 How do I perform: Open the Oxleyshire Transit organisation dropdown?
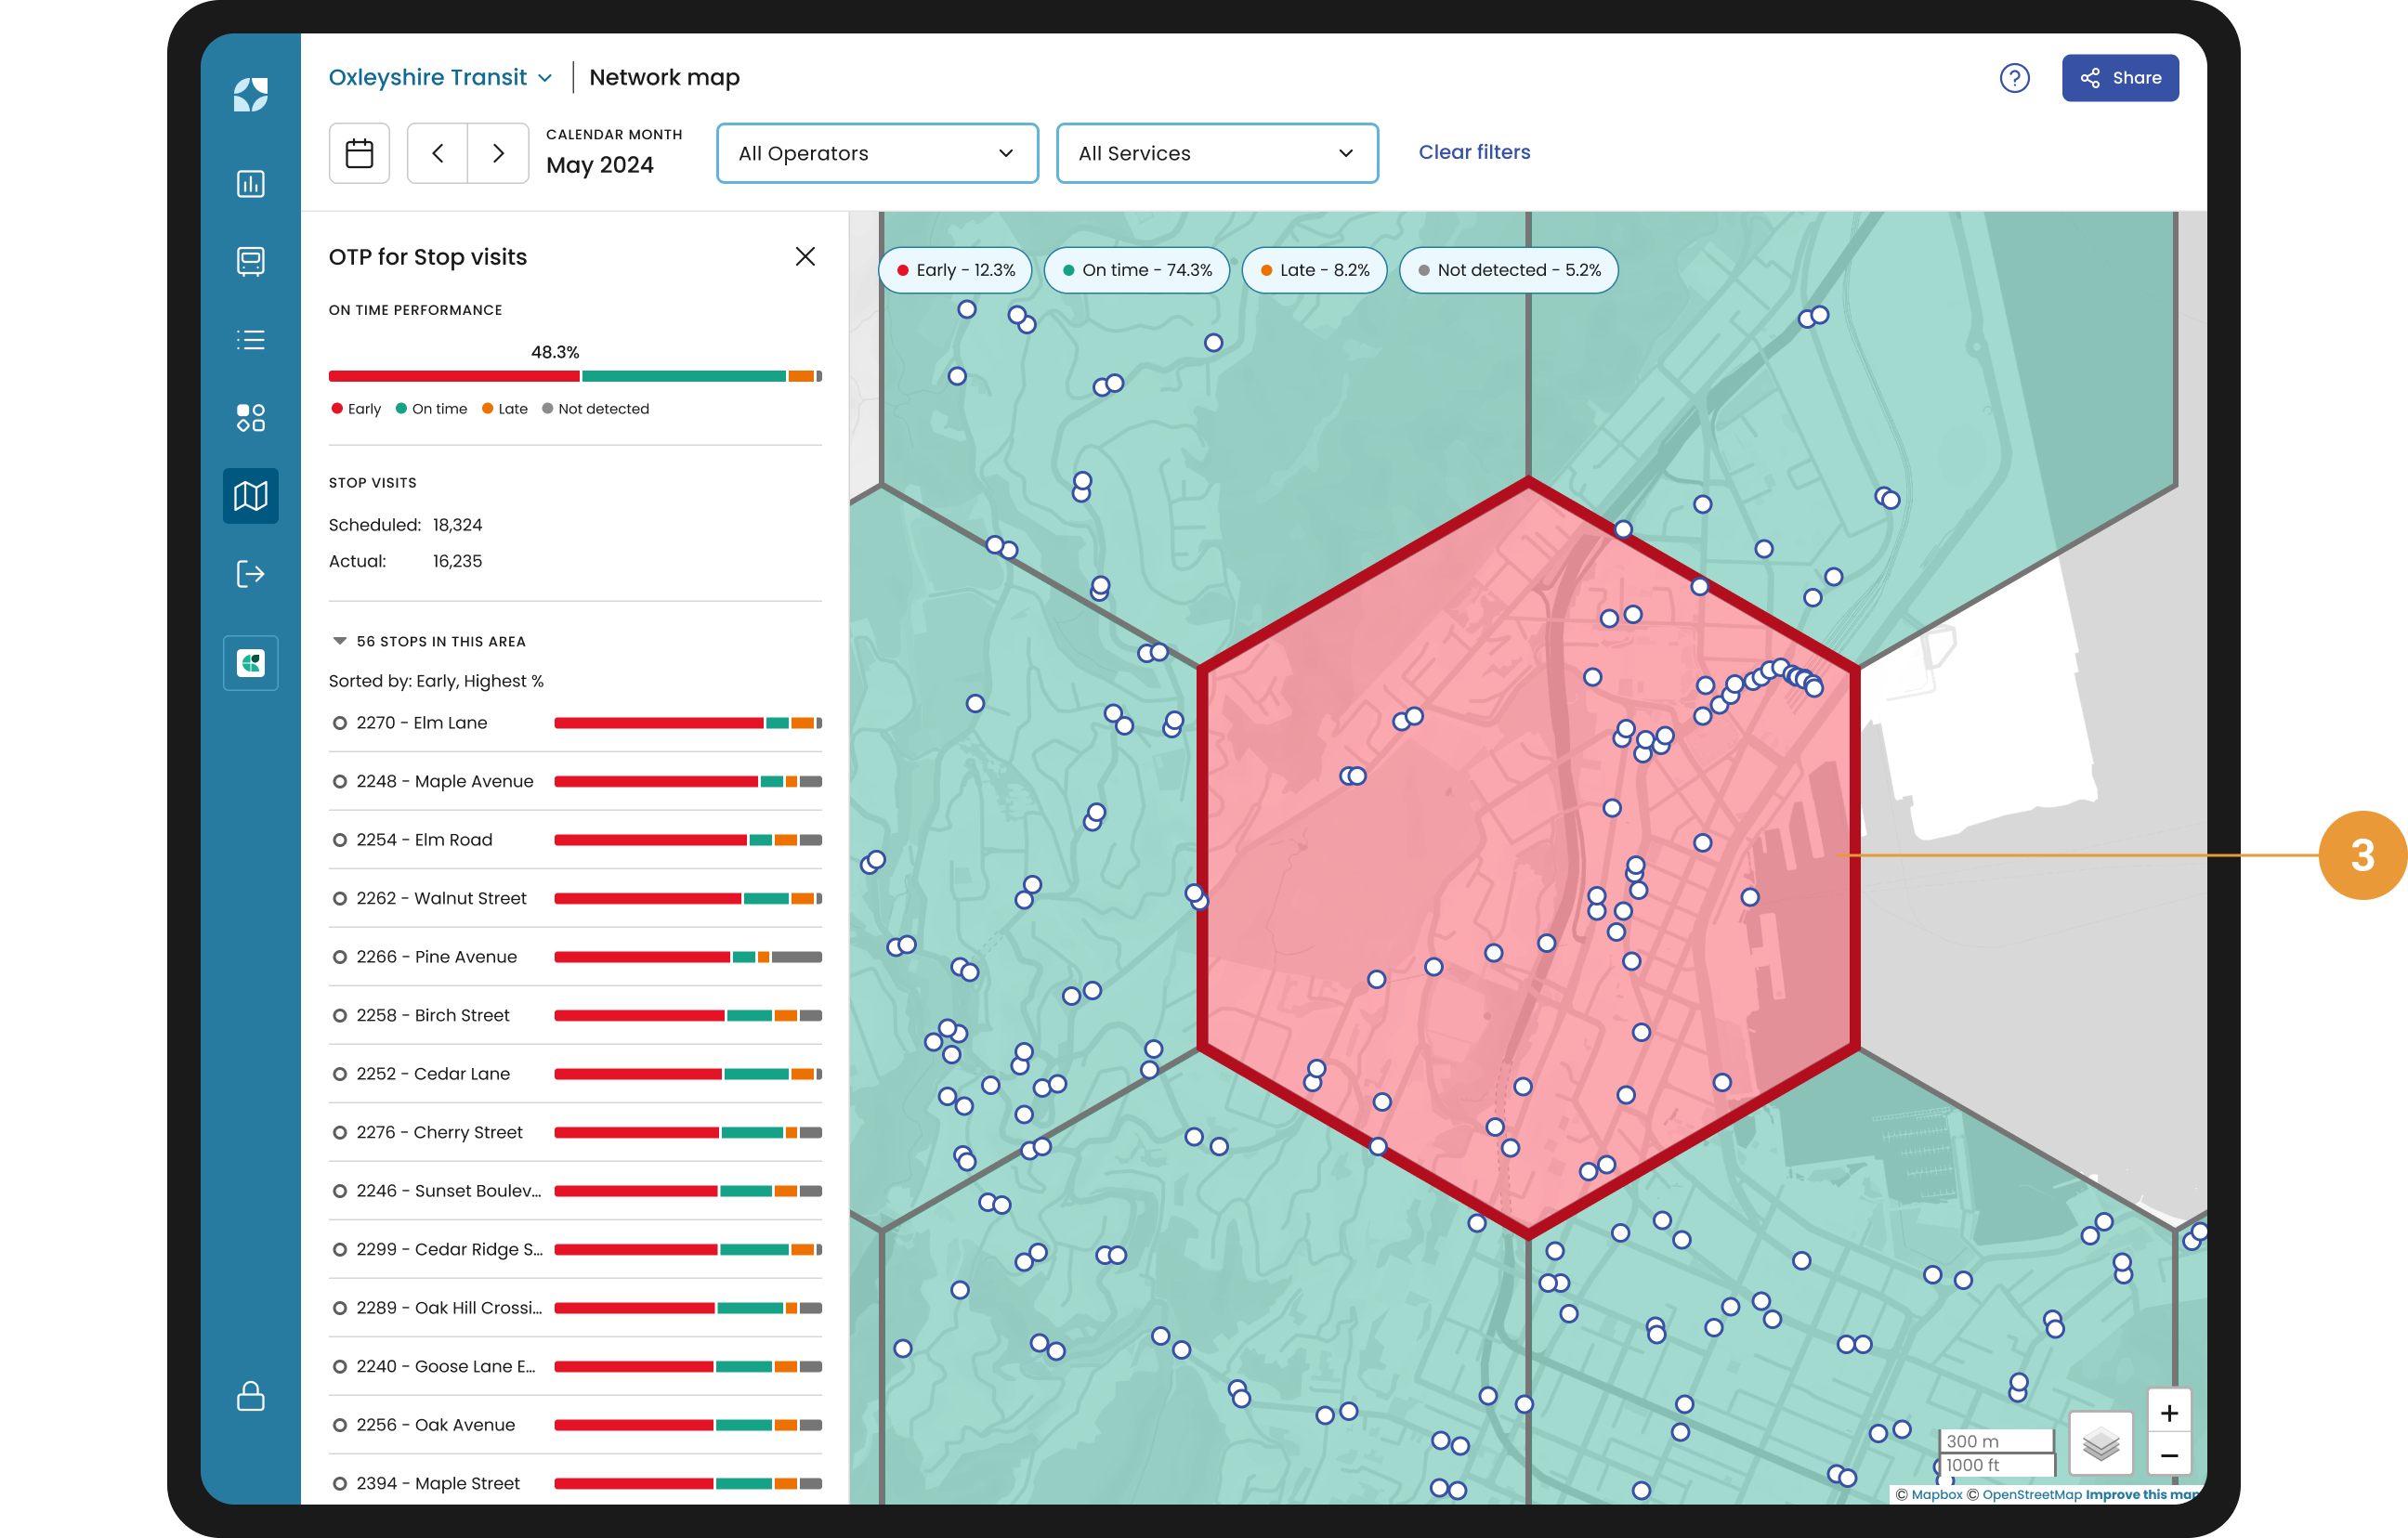pos(440,77)
